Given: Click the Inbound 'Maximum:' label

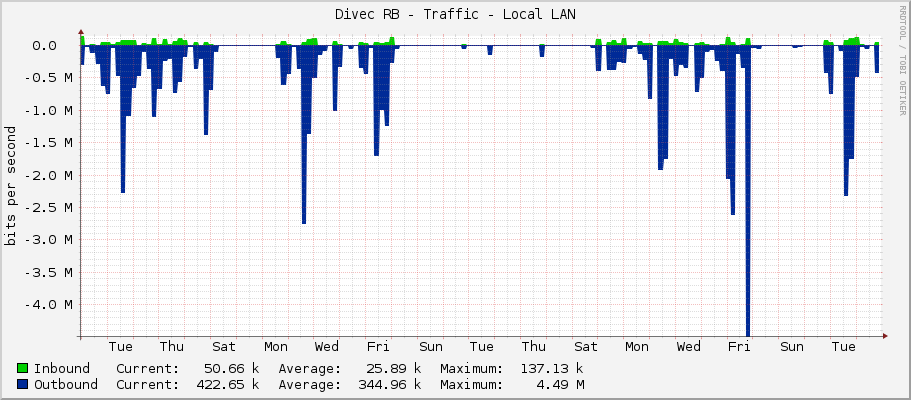Looking at the screenshot, I should pos(472,369).
